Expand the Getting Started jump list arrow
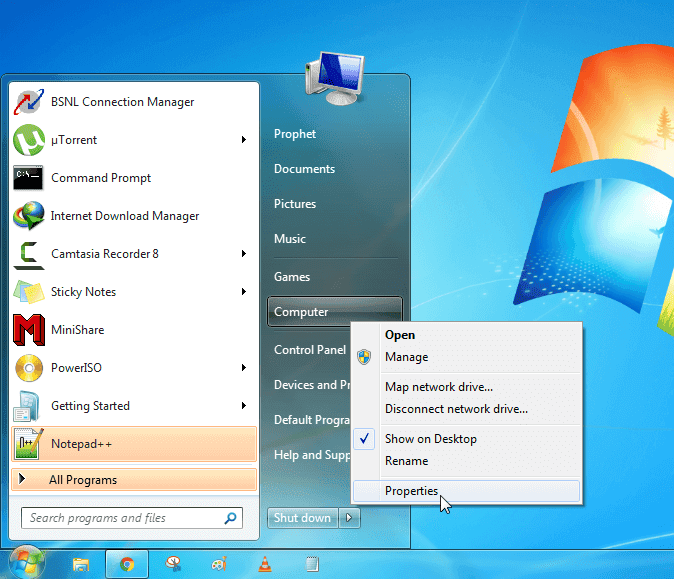 coord(244,405)
